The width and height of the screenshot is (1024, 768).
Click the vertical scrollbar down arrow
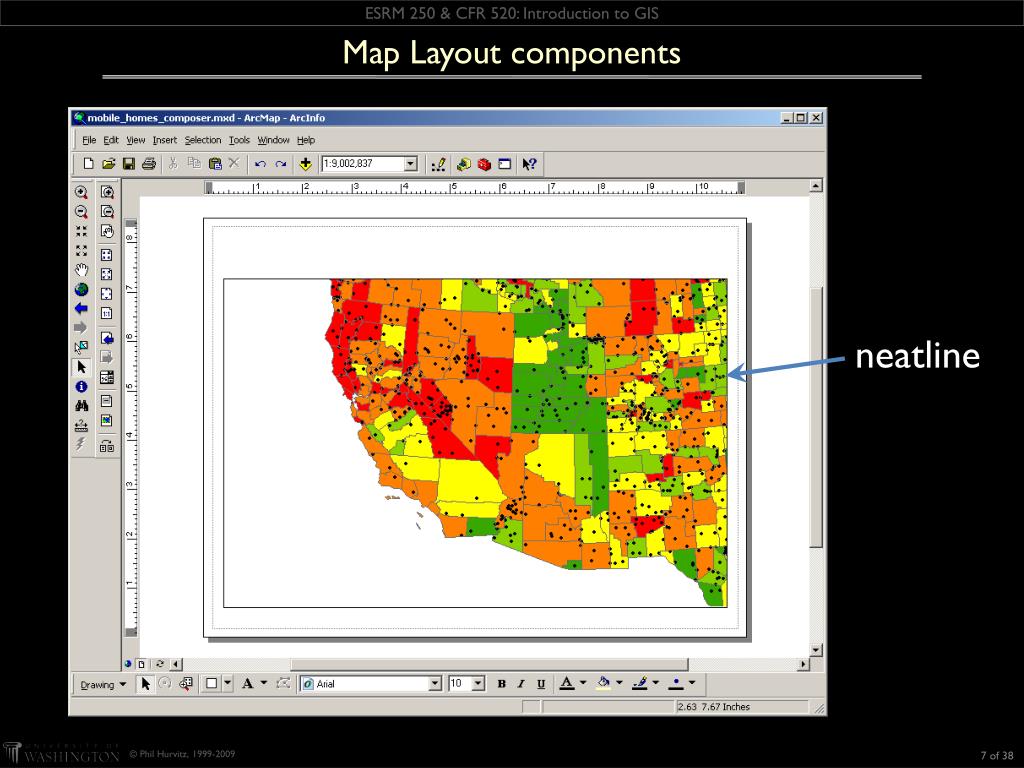click(x=816, y=650)
